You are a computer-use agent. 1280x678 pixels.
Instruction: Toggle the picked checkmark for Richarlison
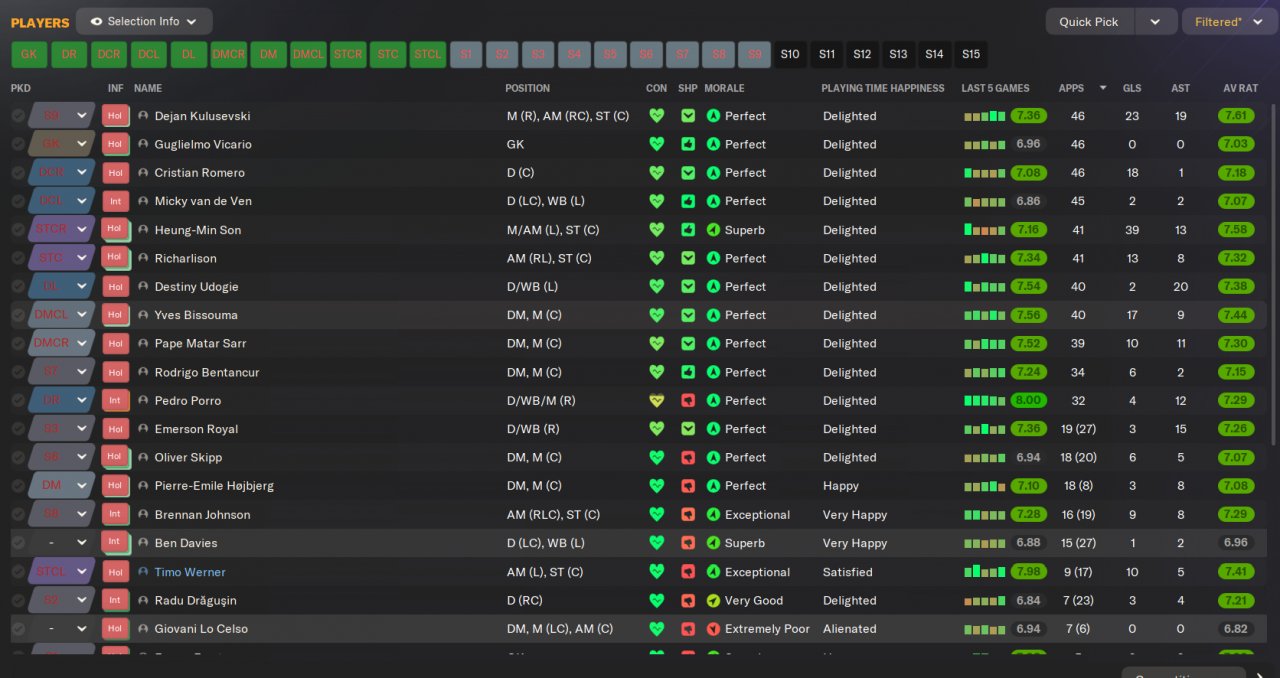click(x=18, y=258)
